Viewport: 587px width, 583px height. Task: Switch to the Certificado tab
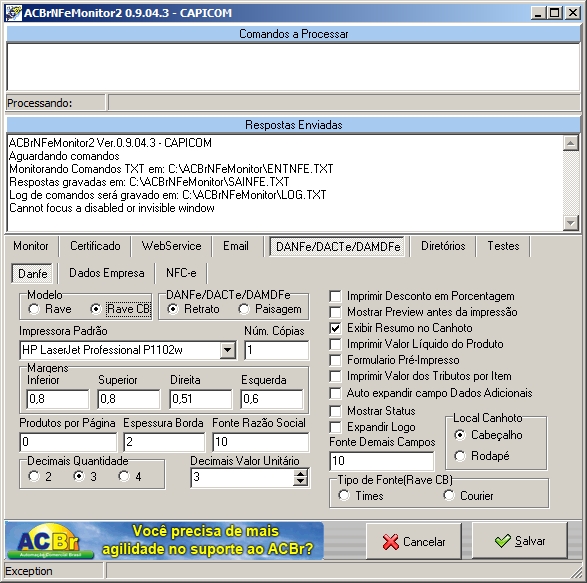coord(95,246)
